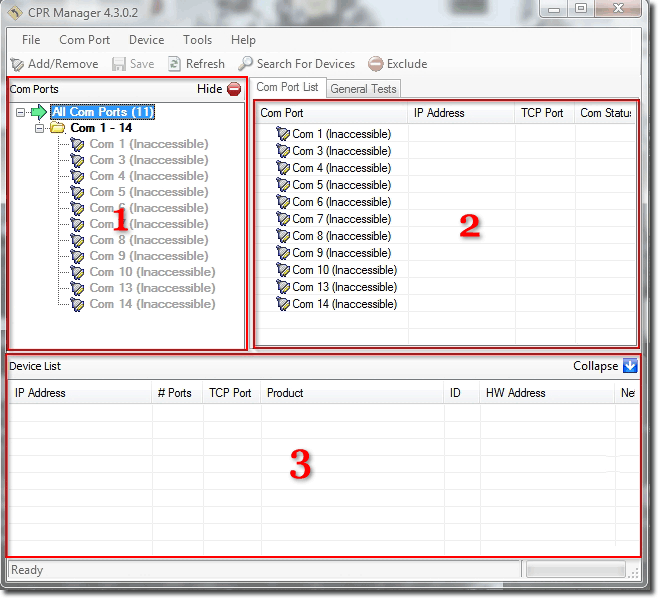Click the Exclude toolbar icon

click(376, 64)
